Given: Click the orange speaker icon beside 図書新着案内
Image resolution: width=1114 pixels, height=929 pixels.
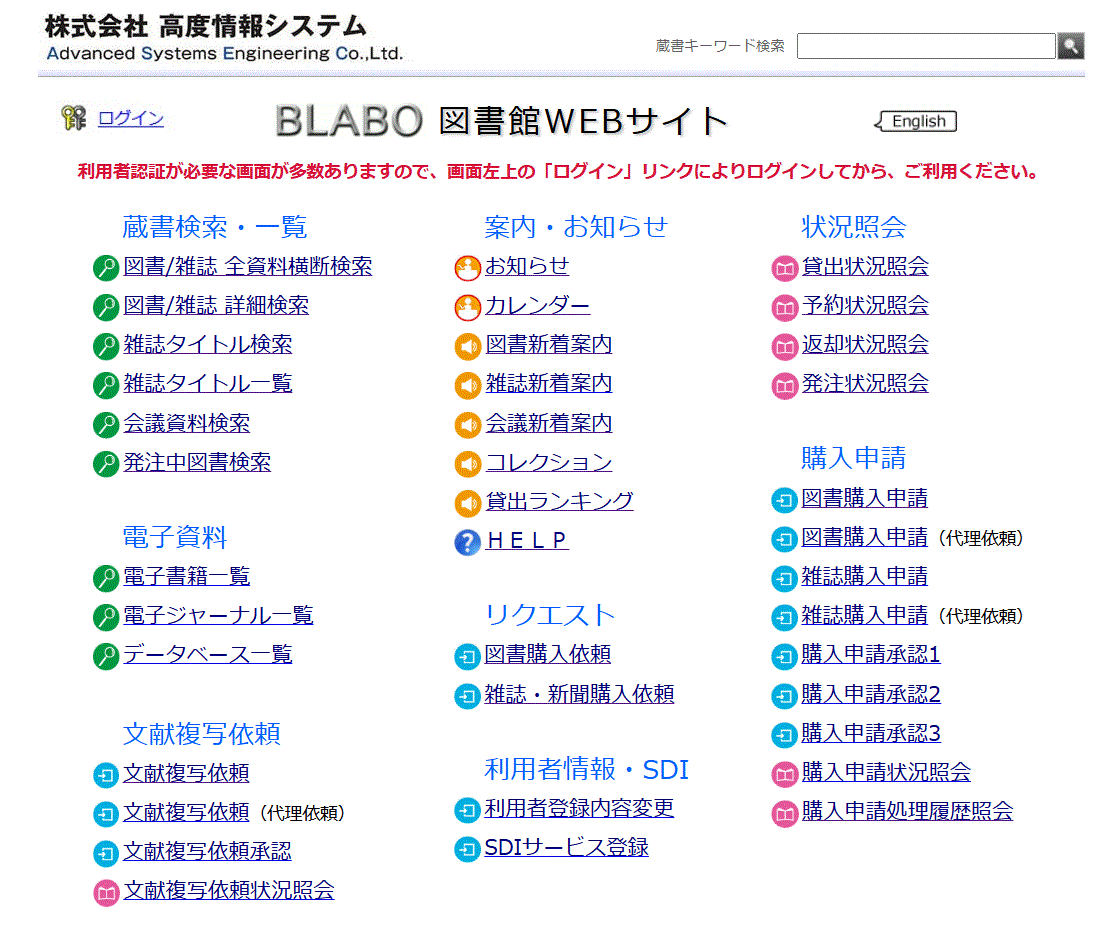Looking at the screenshot, I should 467,347.
